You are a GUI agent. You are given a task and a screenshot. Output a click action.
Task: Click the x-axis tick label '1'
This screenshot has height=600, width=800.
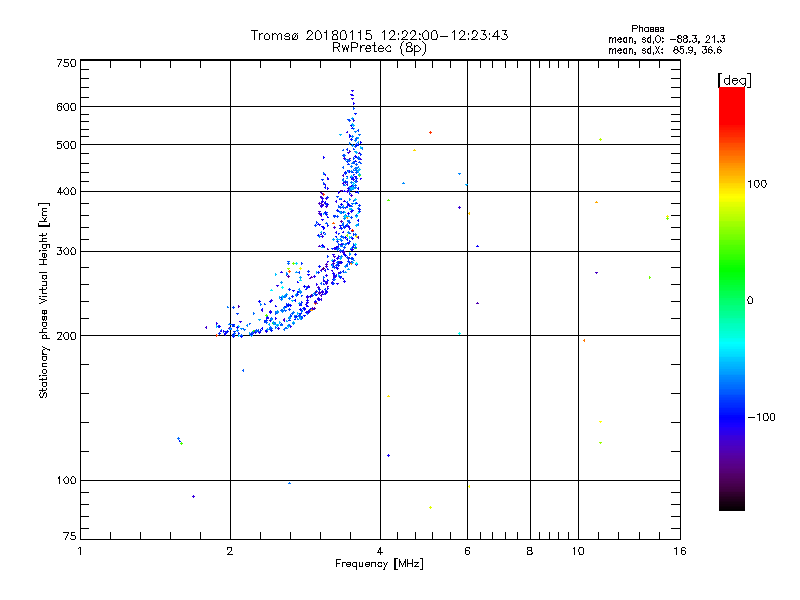pyautogui.click(x=80, y=551)
